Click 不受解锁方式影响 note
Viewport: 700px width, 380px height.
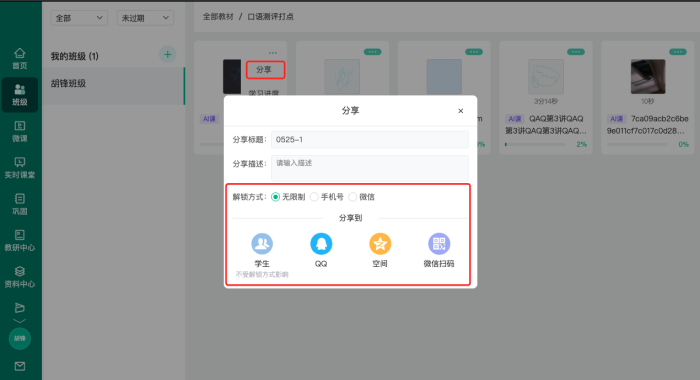pos(262,274)
